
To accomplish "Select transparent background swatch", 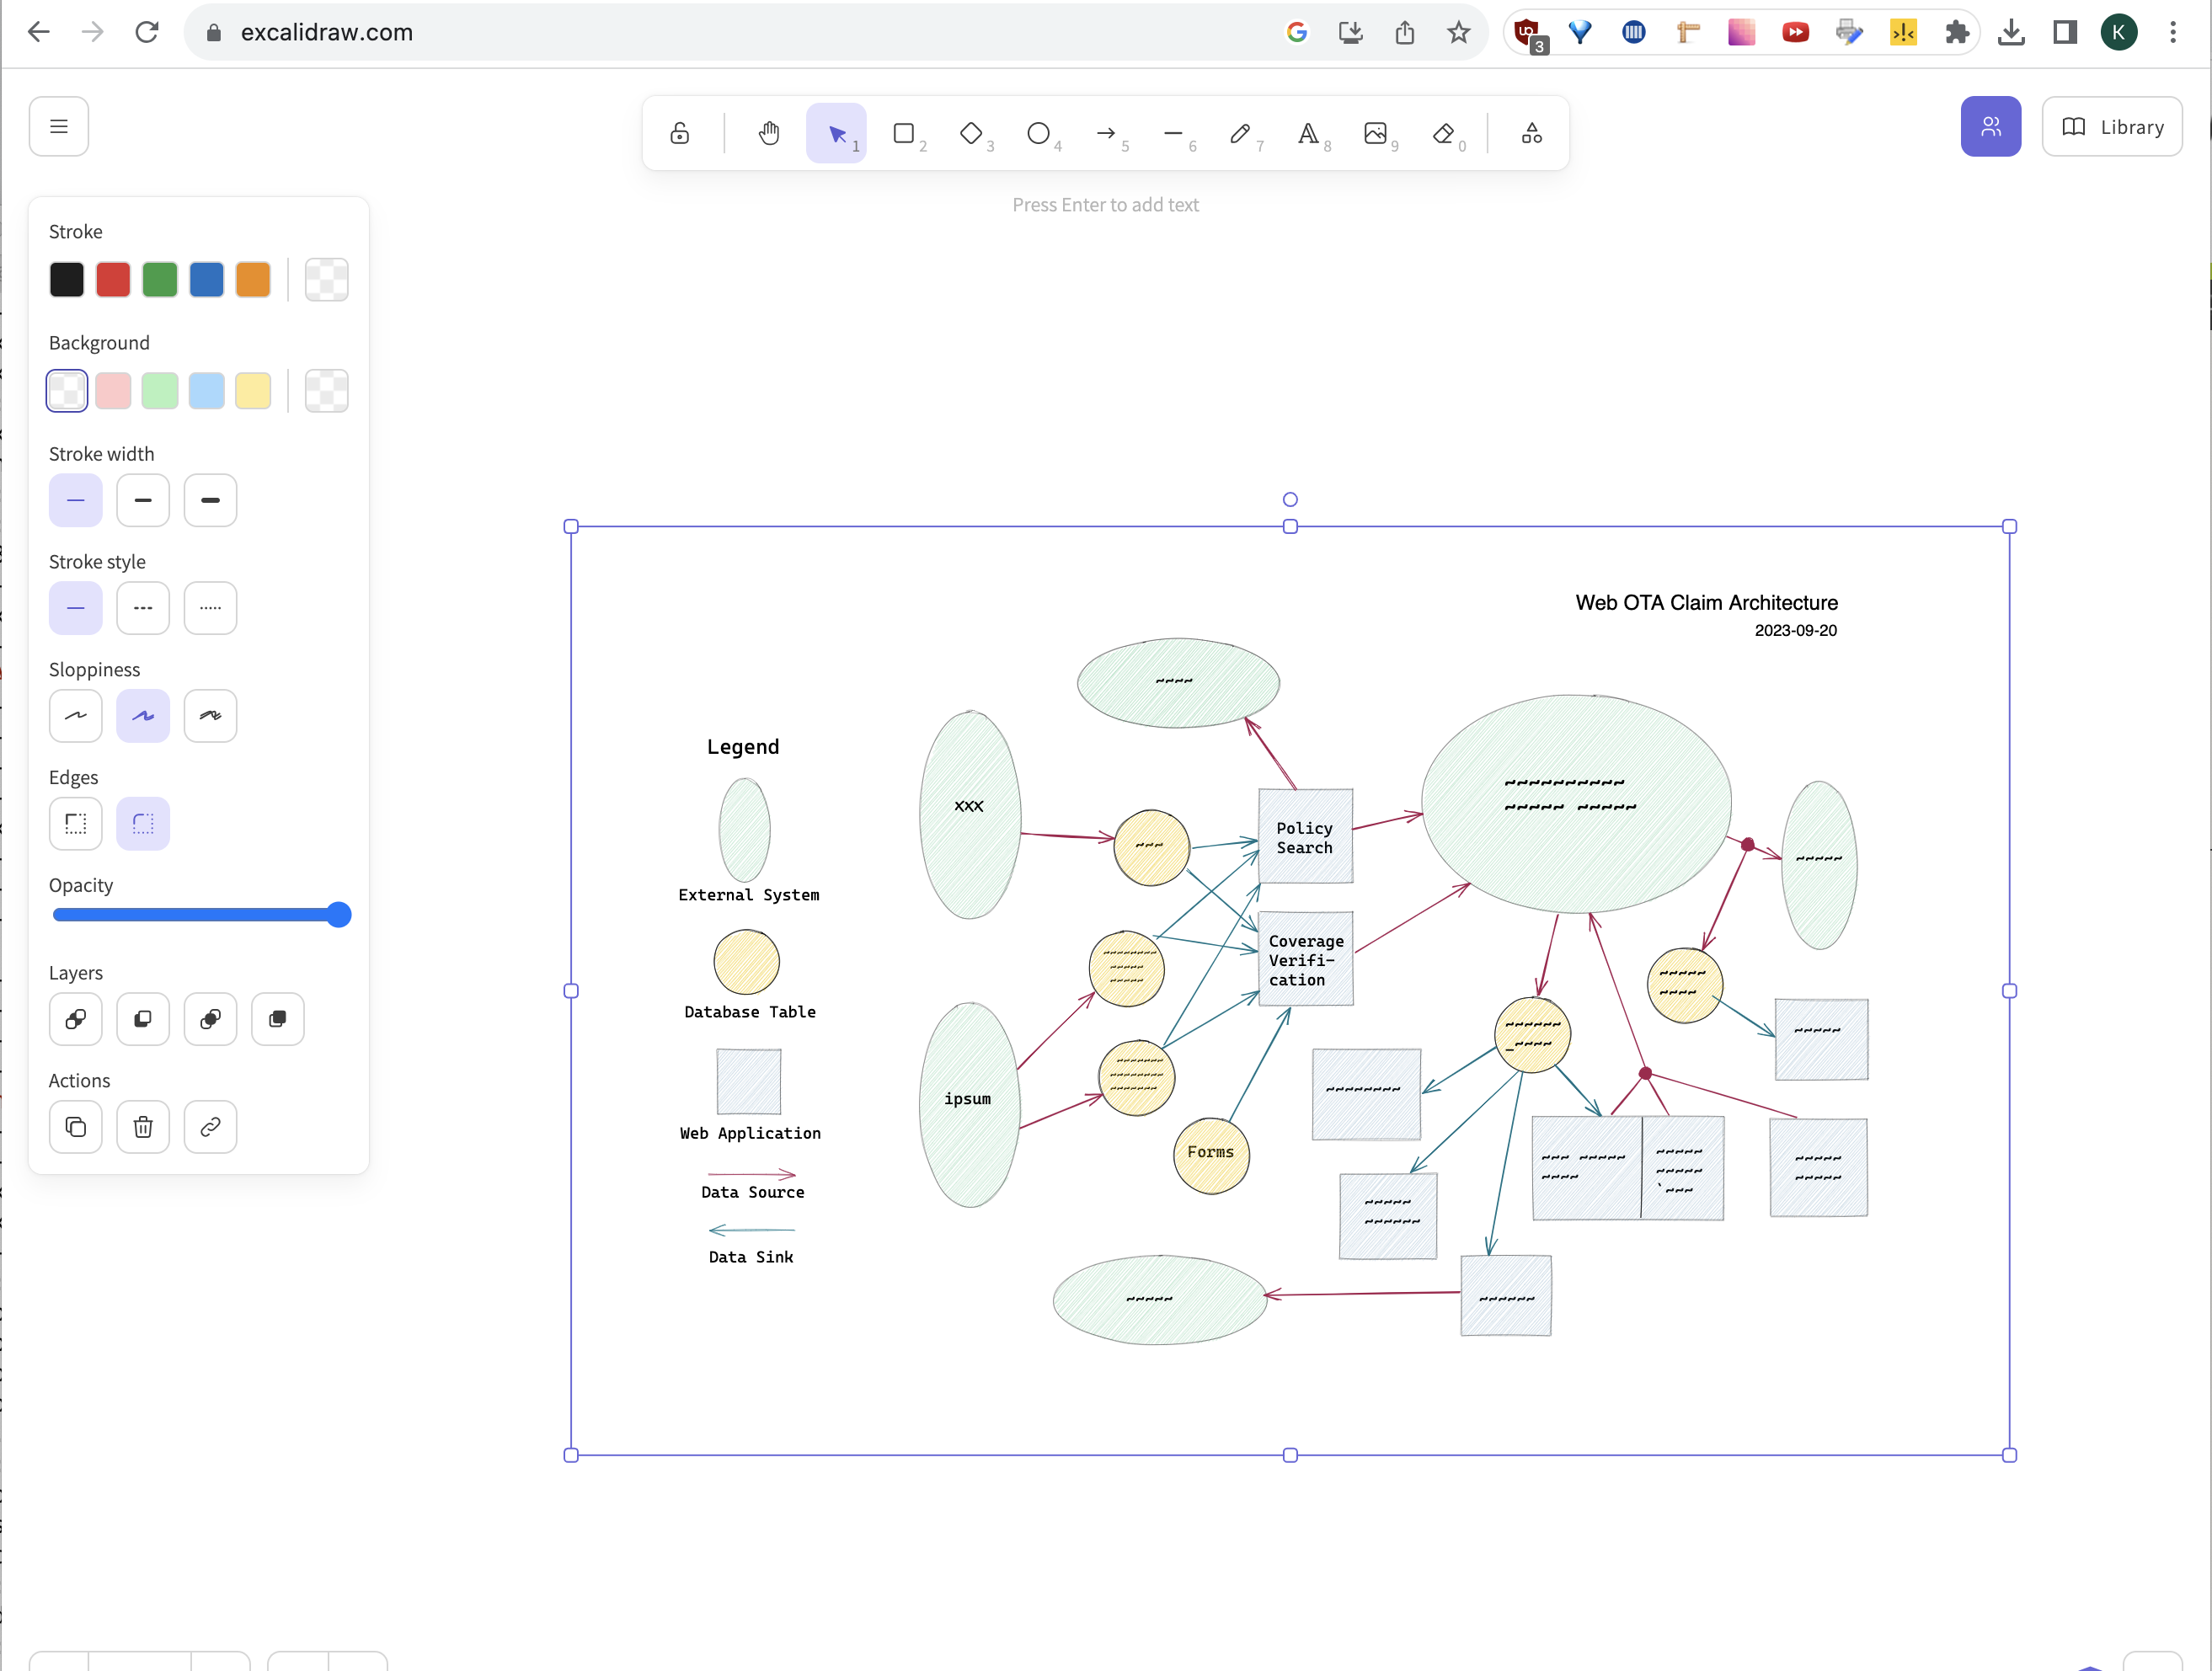I will (67, 390).
